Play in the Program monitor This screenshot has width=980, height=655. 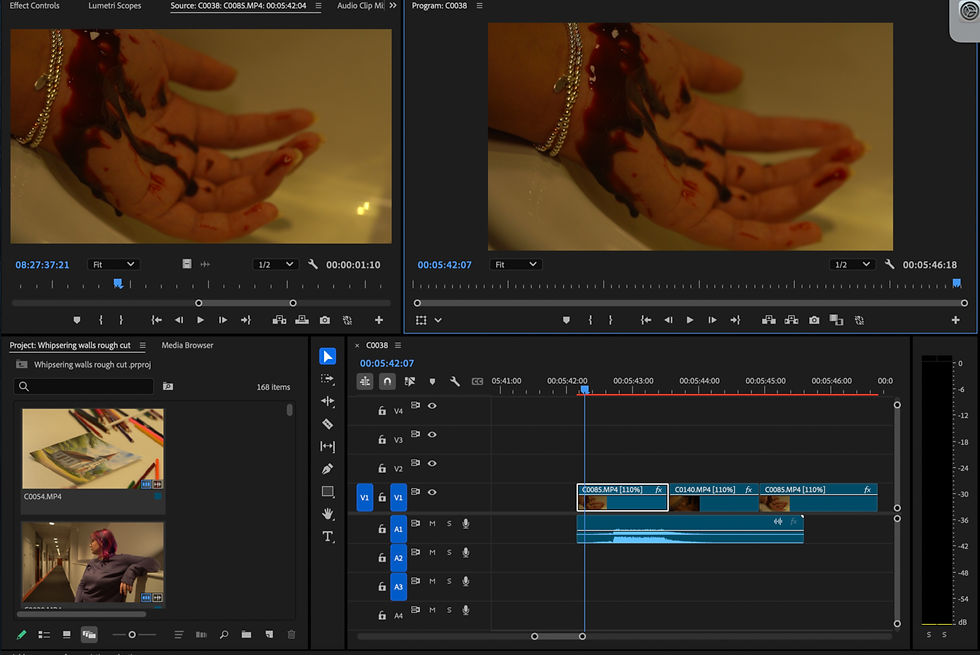tap(690, 320)
